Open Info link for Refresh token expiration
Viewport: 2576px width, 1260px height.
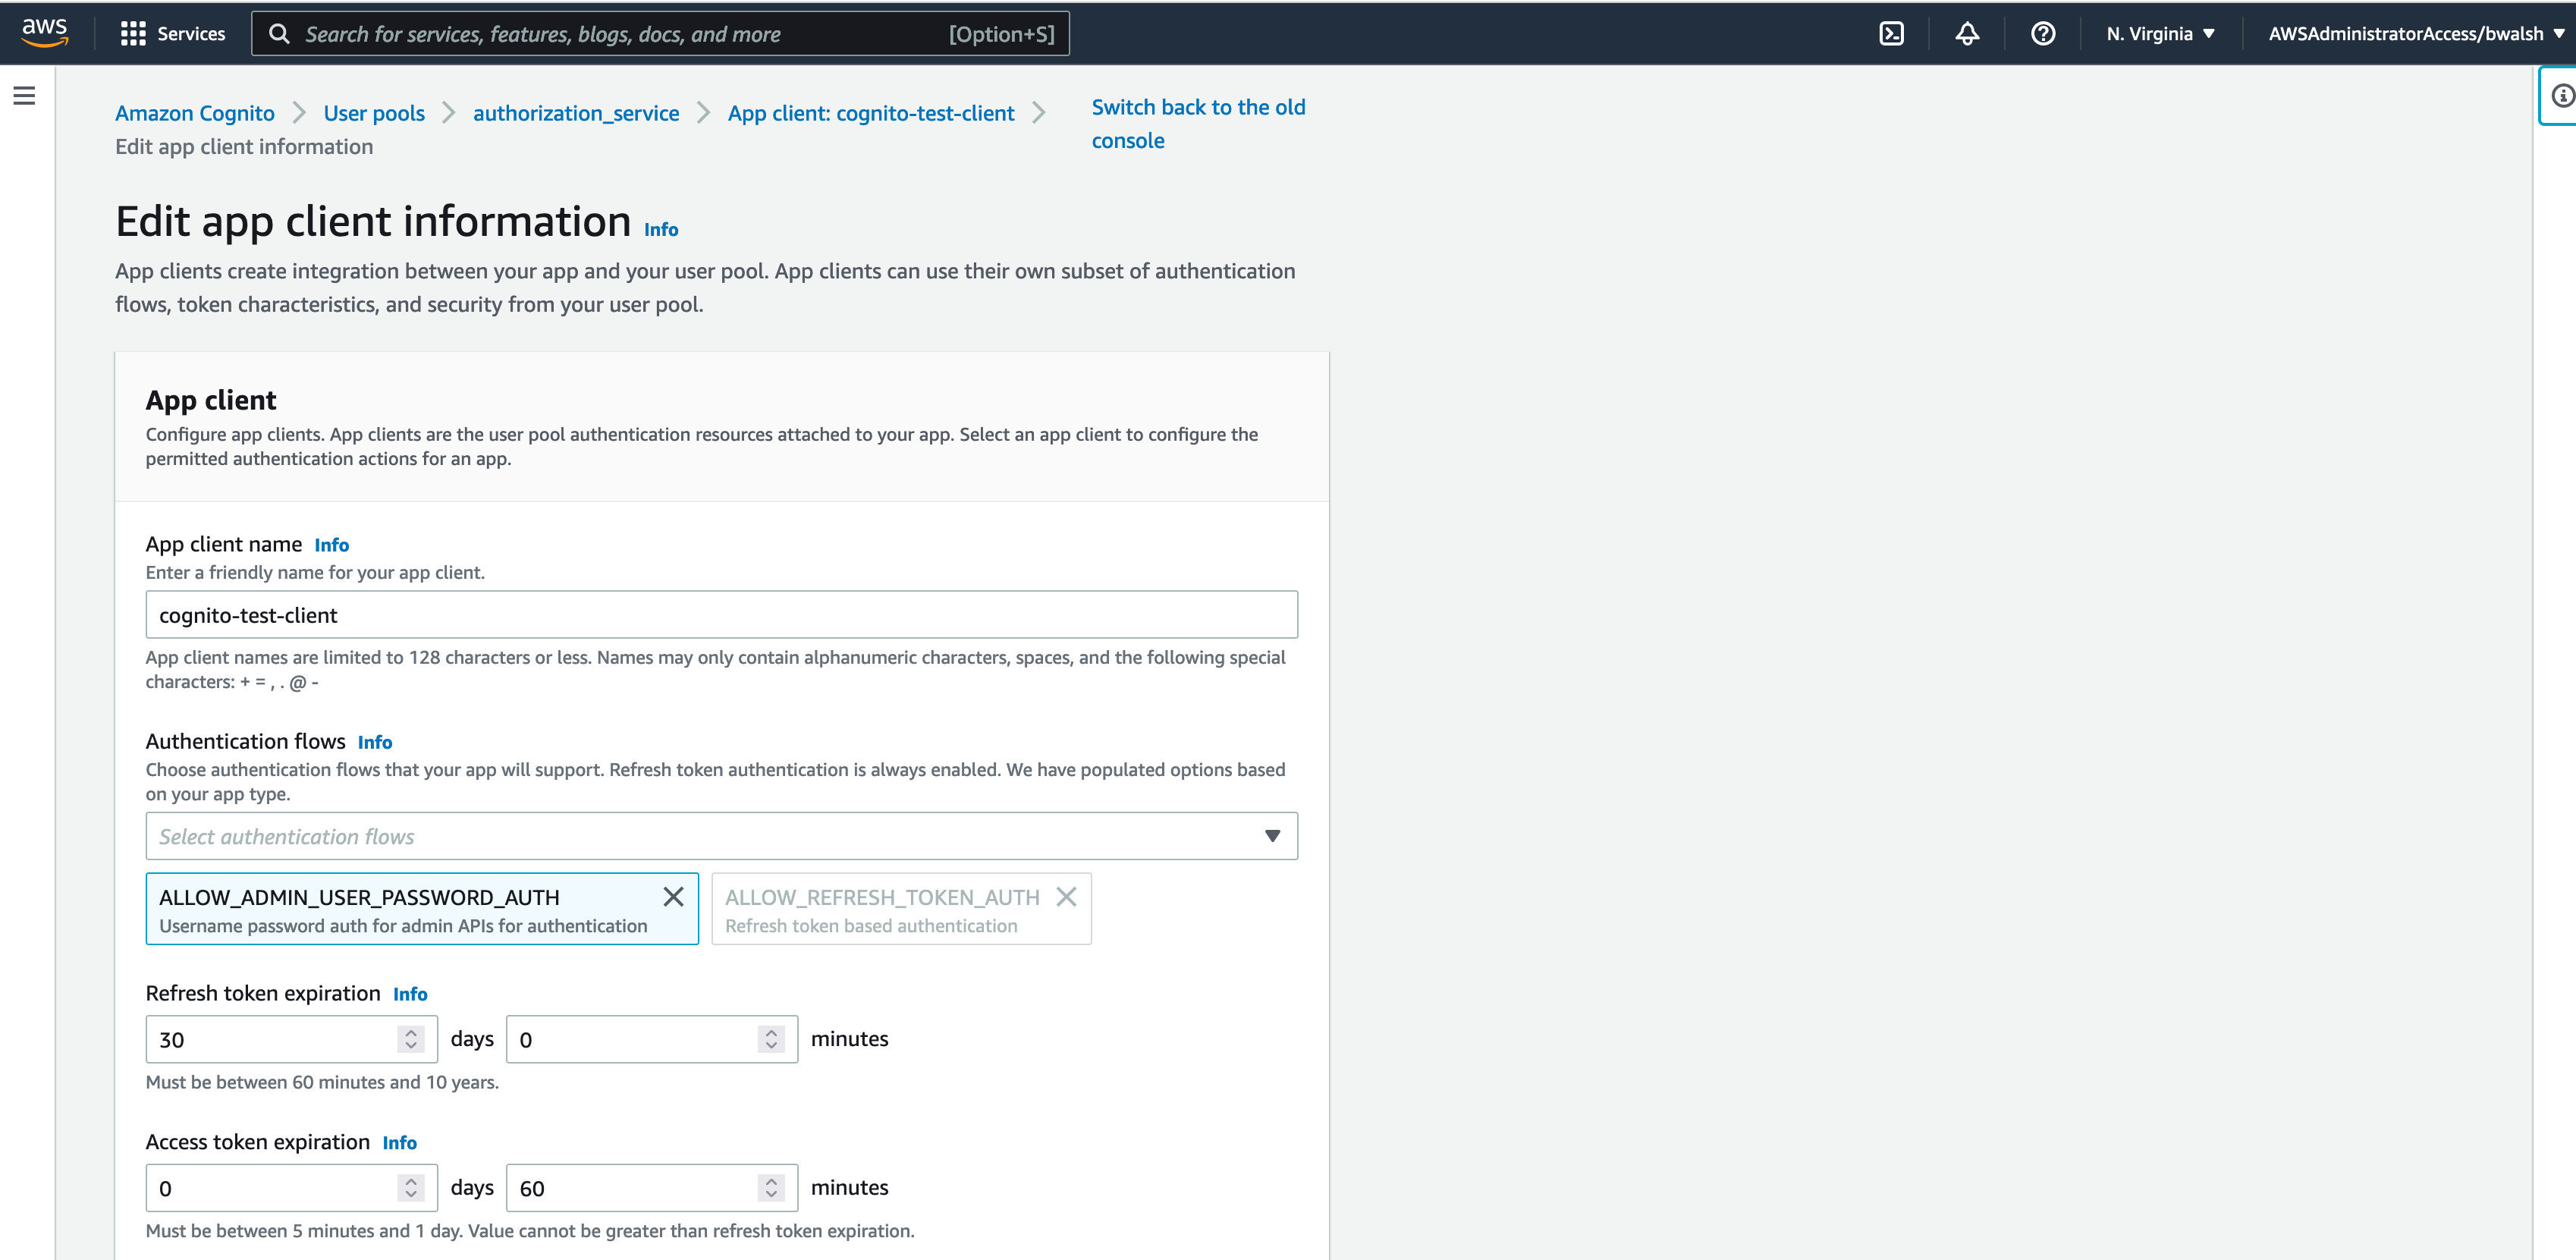410,994
